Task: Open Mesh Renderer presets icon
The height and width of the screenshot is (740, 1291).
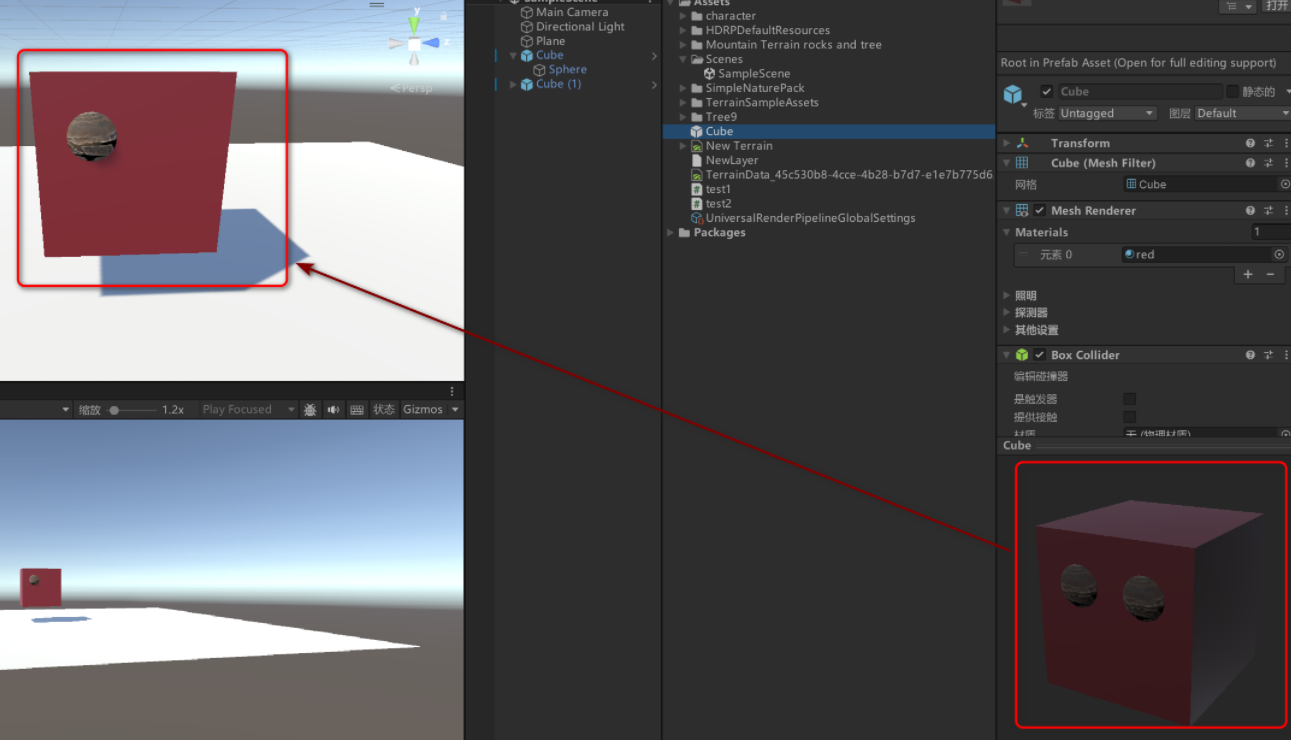Action: coord(1268,211)
